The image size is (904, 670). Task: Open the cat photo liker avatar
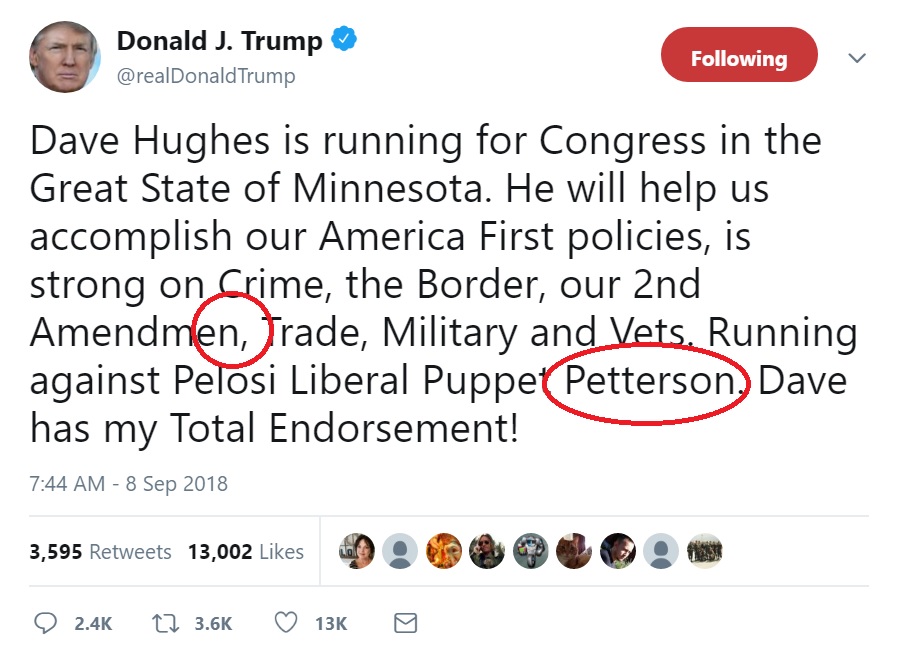574,551
